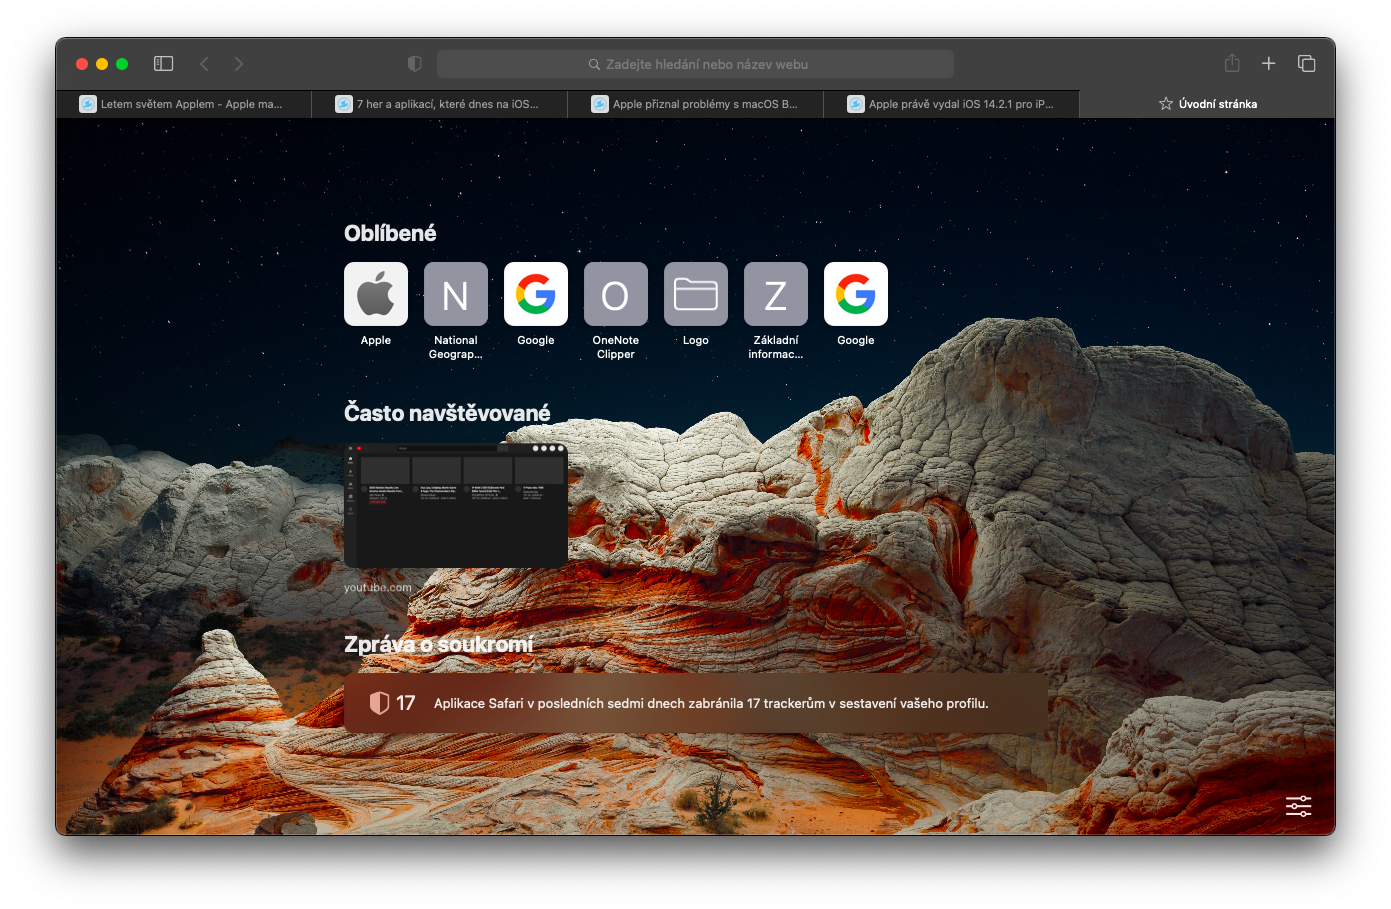The width and height of the screenshot is (1391, 909).
Task: Expand the Logo favorites folder
Action: point(696,295)
